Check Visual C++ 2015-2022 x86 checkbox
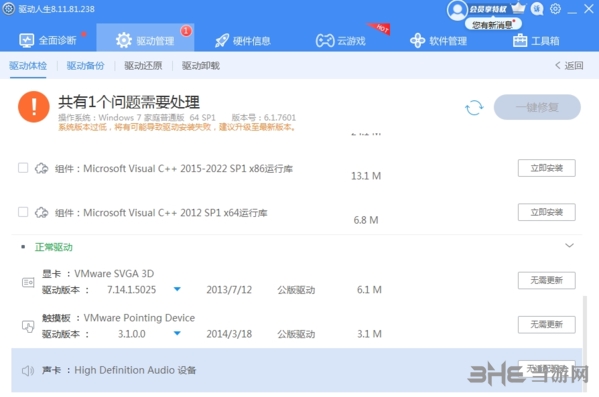Image resolution: width=599 pixels, height=397 pixels. tap(23, 168)
